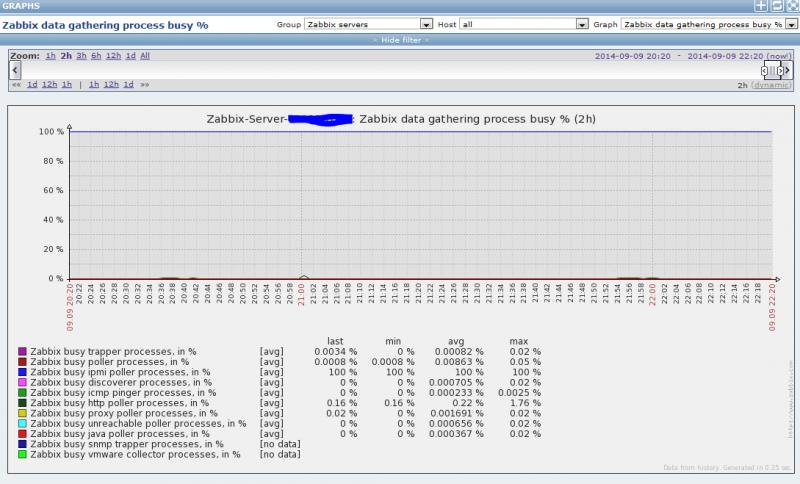Screen dimensions: 800x484
Task: Click the 21:00 time label on the graph axis
Action: pyautogui.click(x=301, y=294)
